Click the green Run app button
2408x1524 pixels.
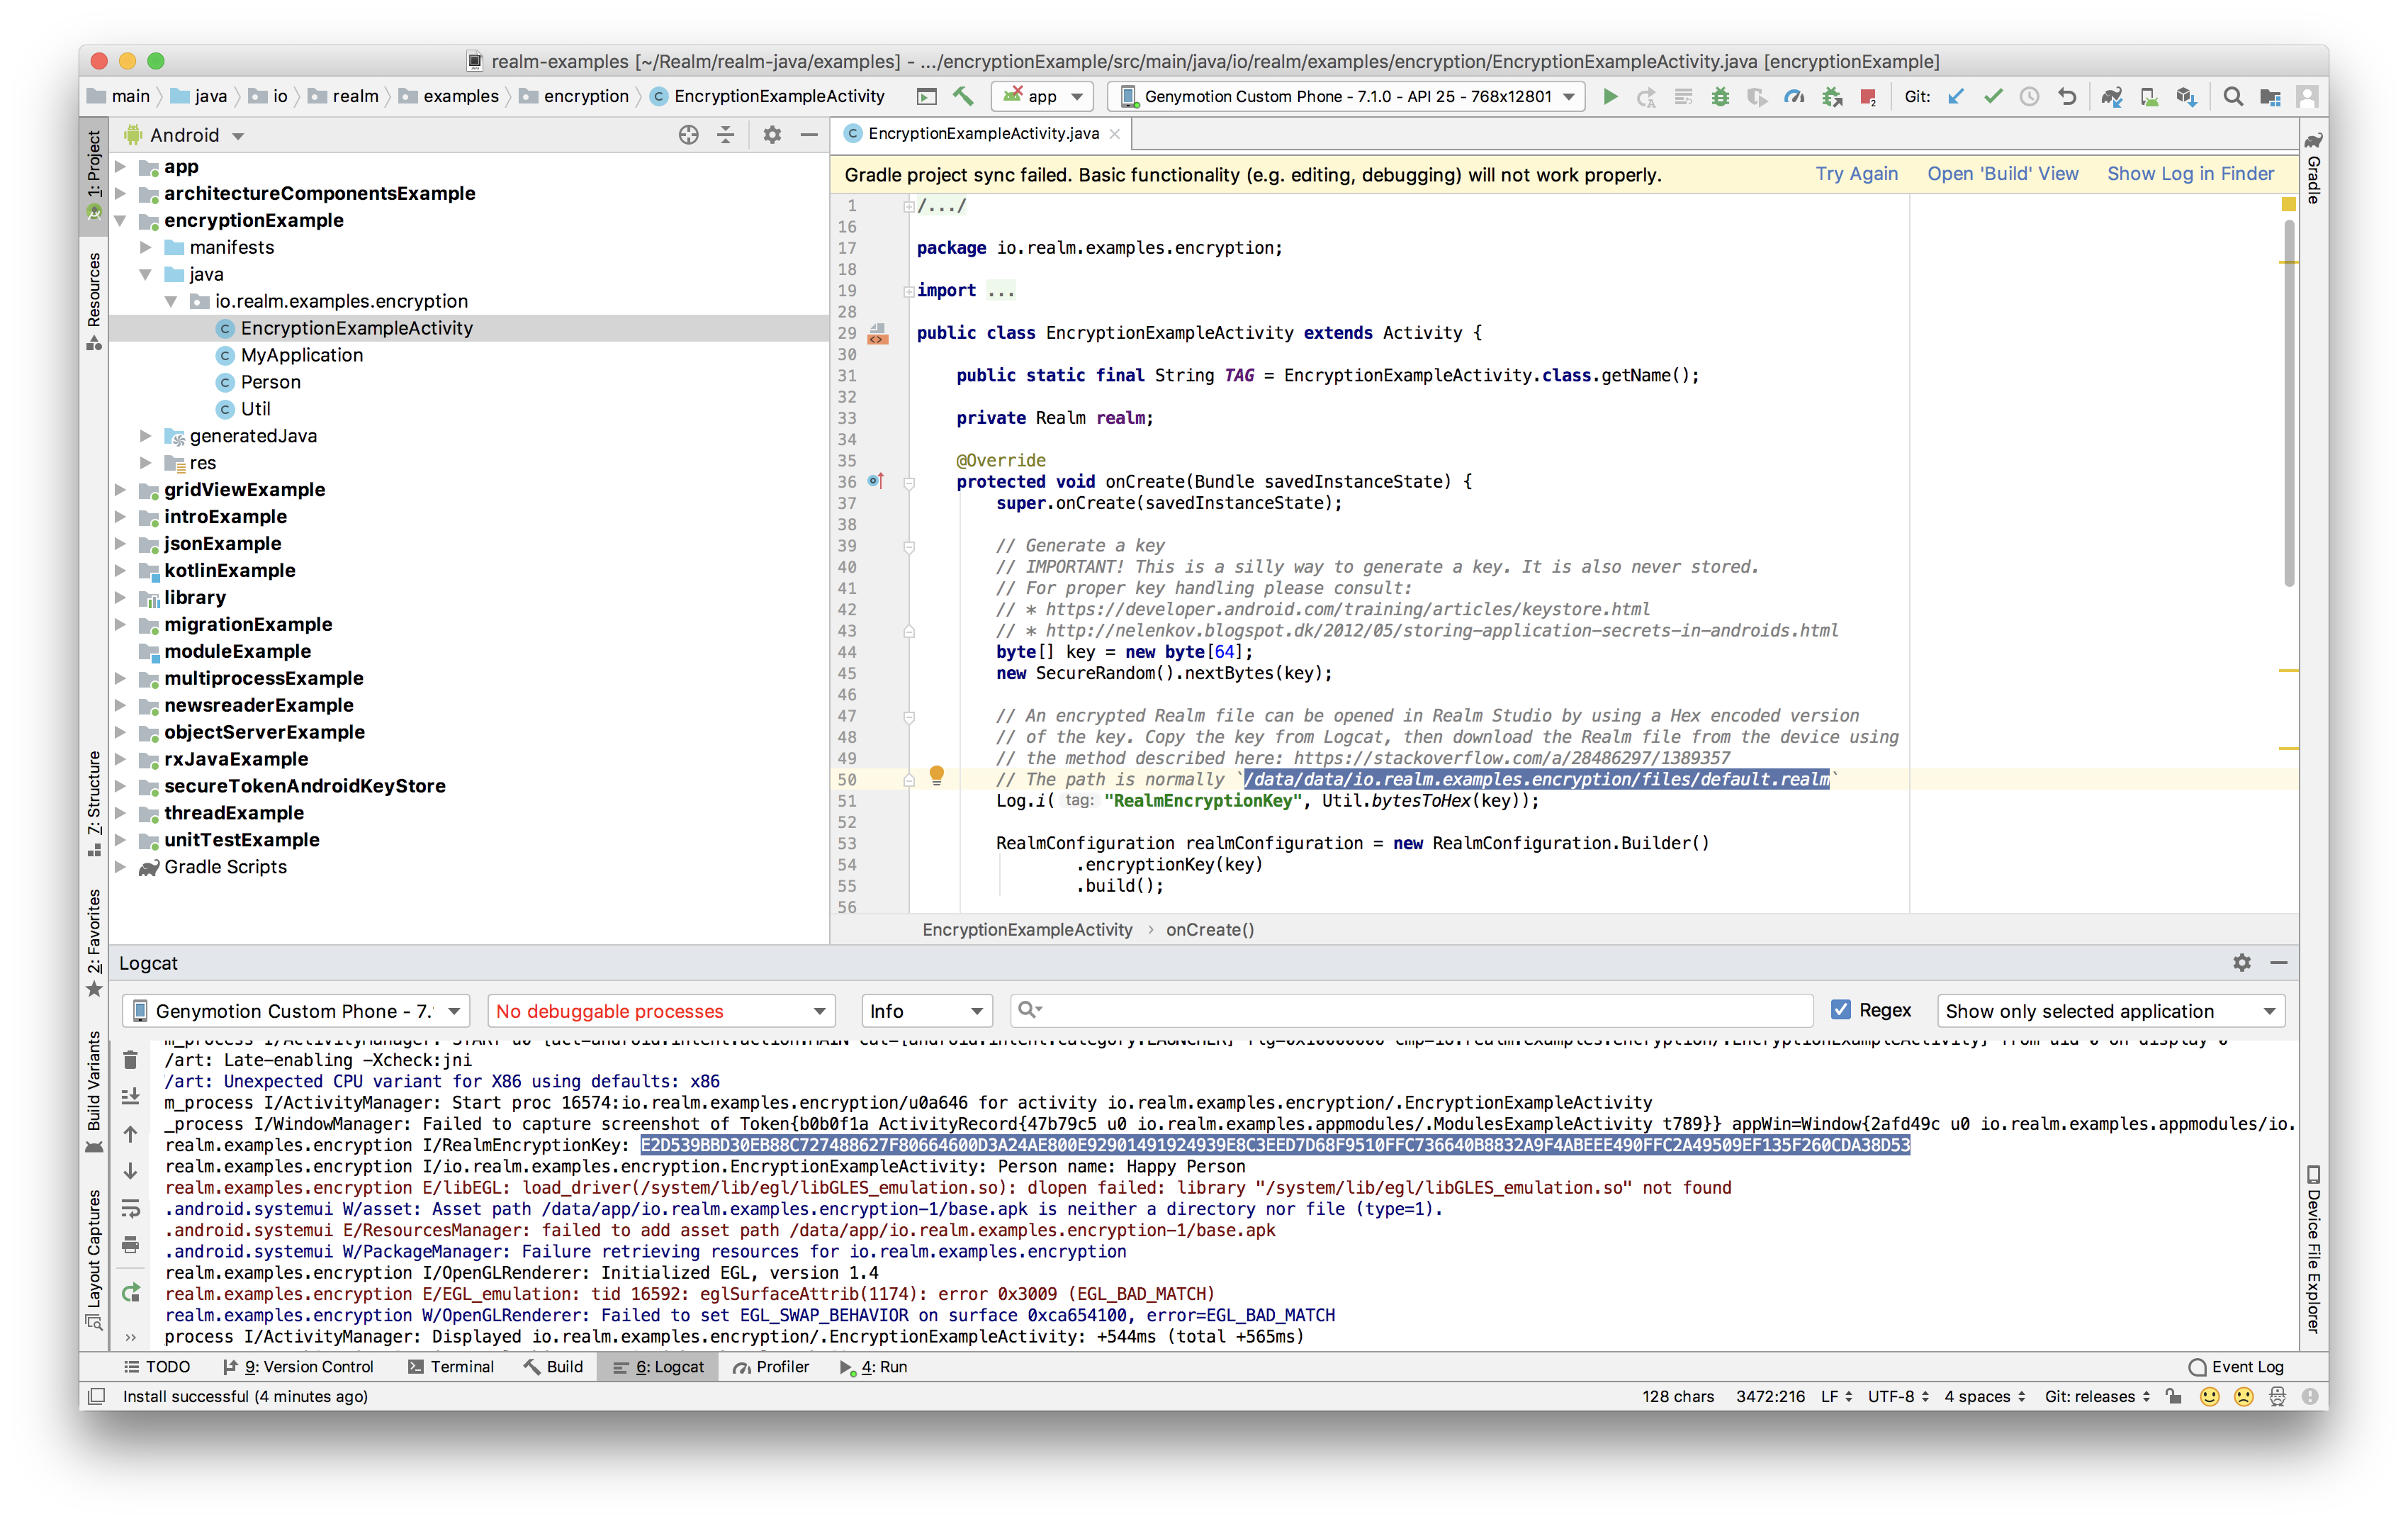(1609, 97)
